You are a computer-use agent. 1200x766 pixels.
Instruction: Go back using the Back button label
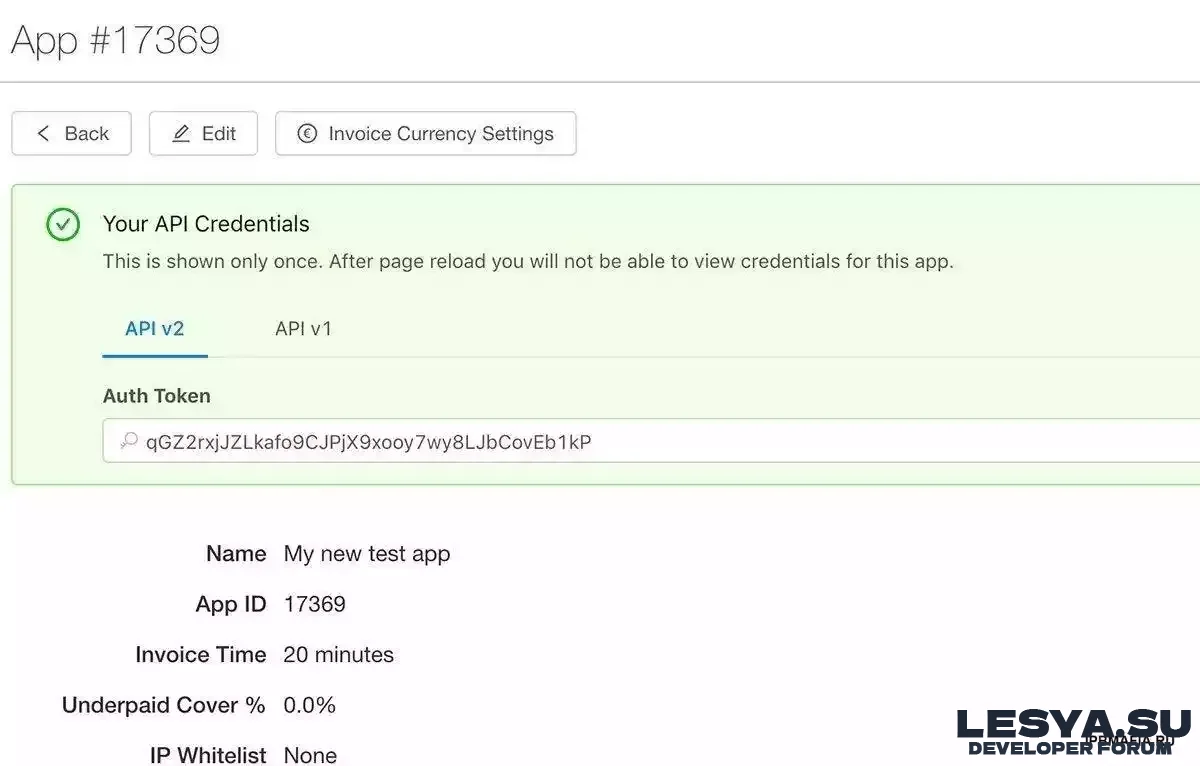point(87,134)
